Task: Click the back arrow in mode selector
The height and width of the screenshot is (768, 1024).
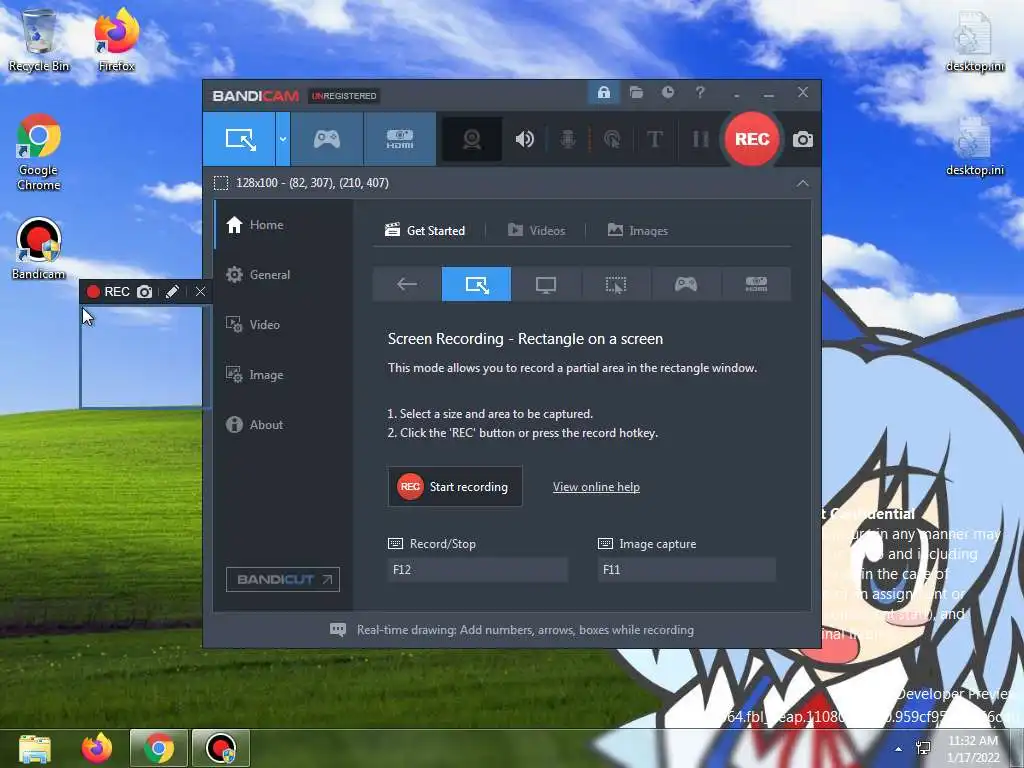Action: coord(407,284)
